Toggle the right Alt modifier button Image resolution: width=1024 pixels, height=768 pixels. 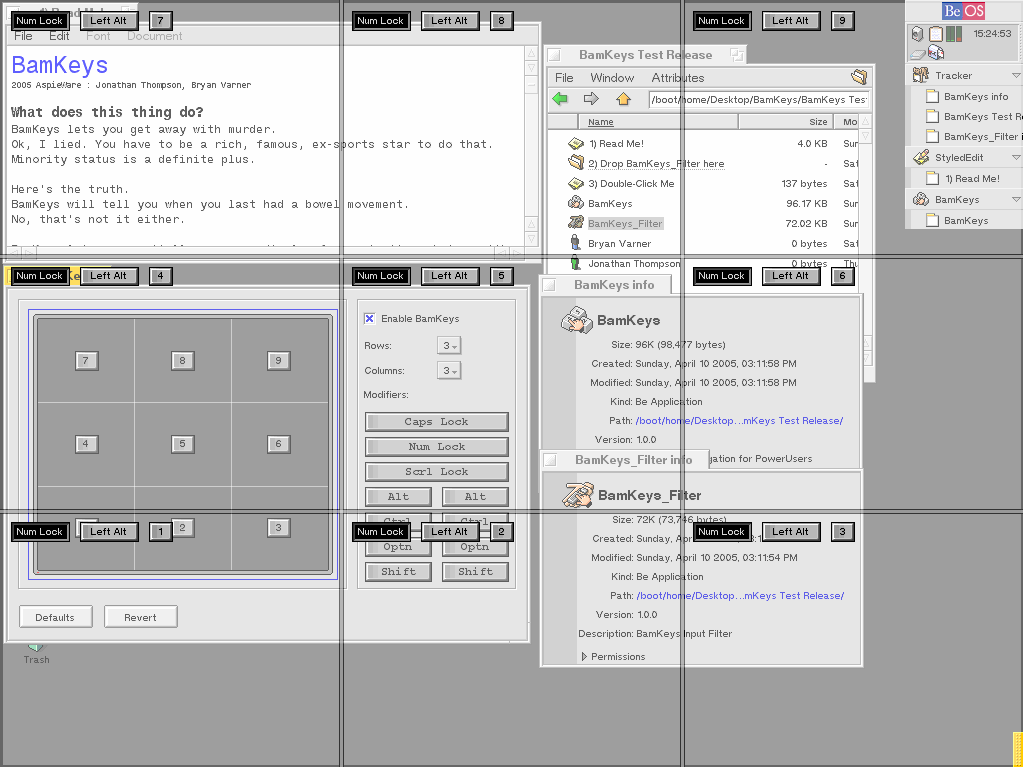[475, 496]
